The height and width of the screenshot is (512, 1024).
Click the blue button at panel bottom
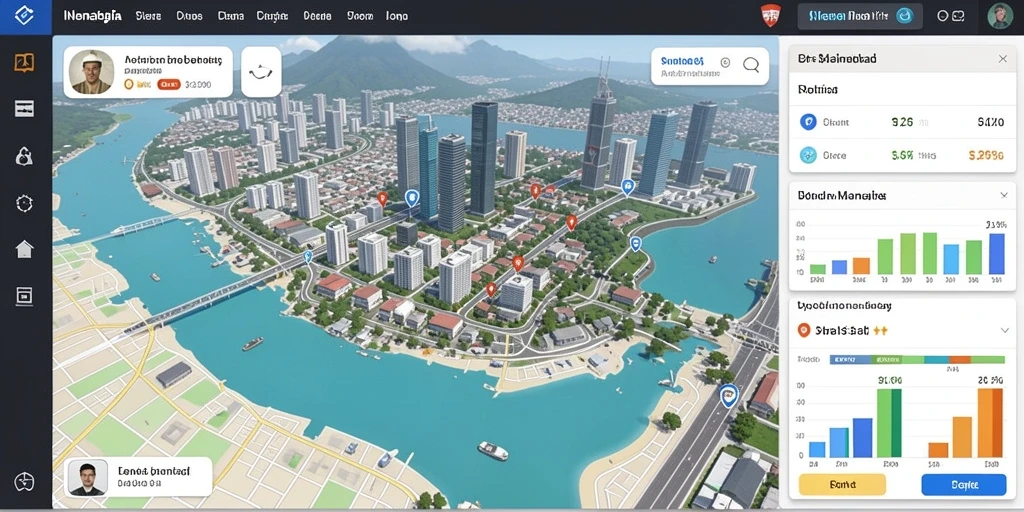pos(964,485)
